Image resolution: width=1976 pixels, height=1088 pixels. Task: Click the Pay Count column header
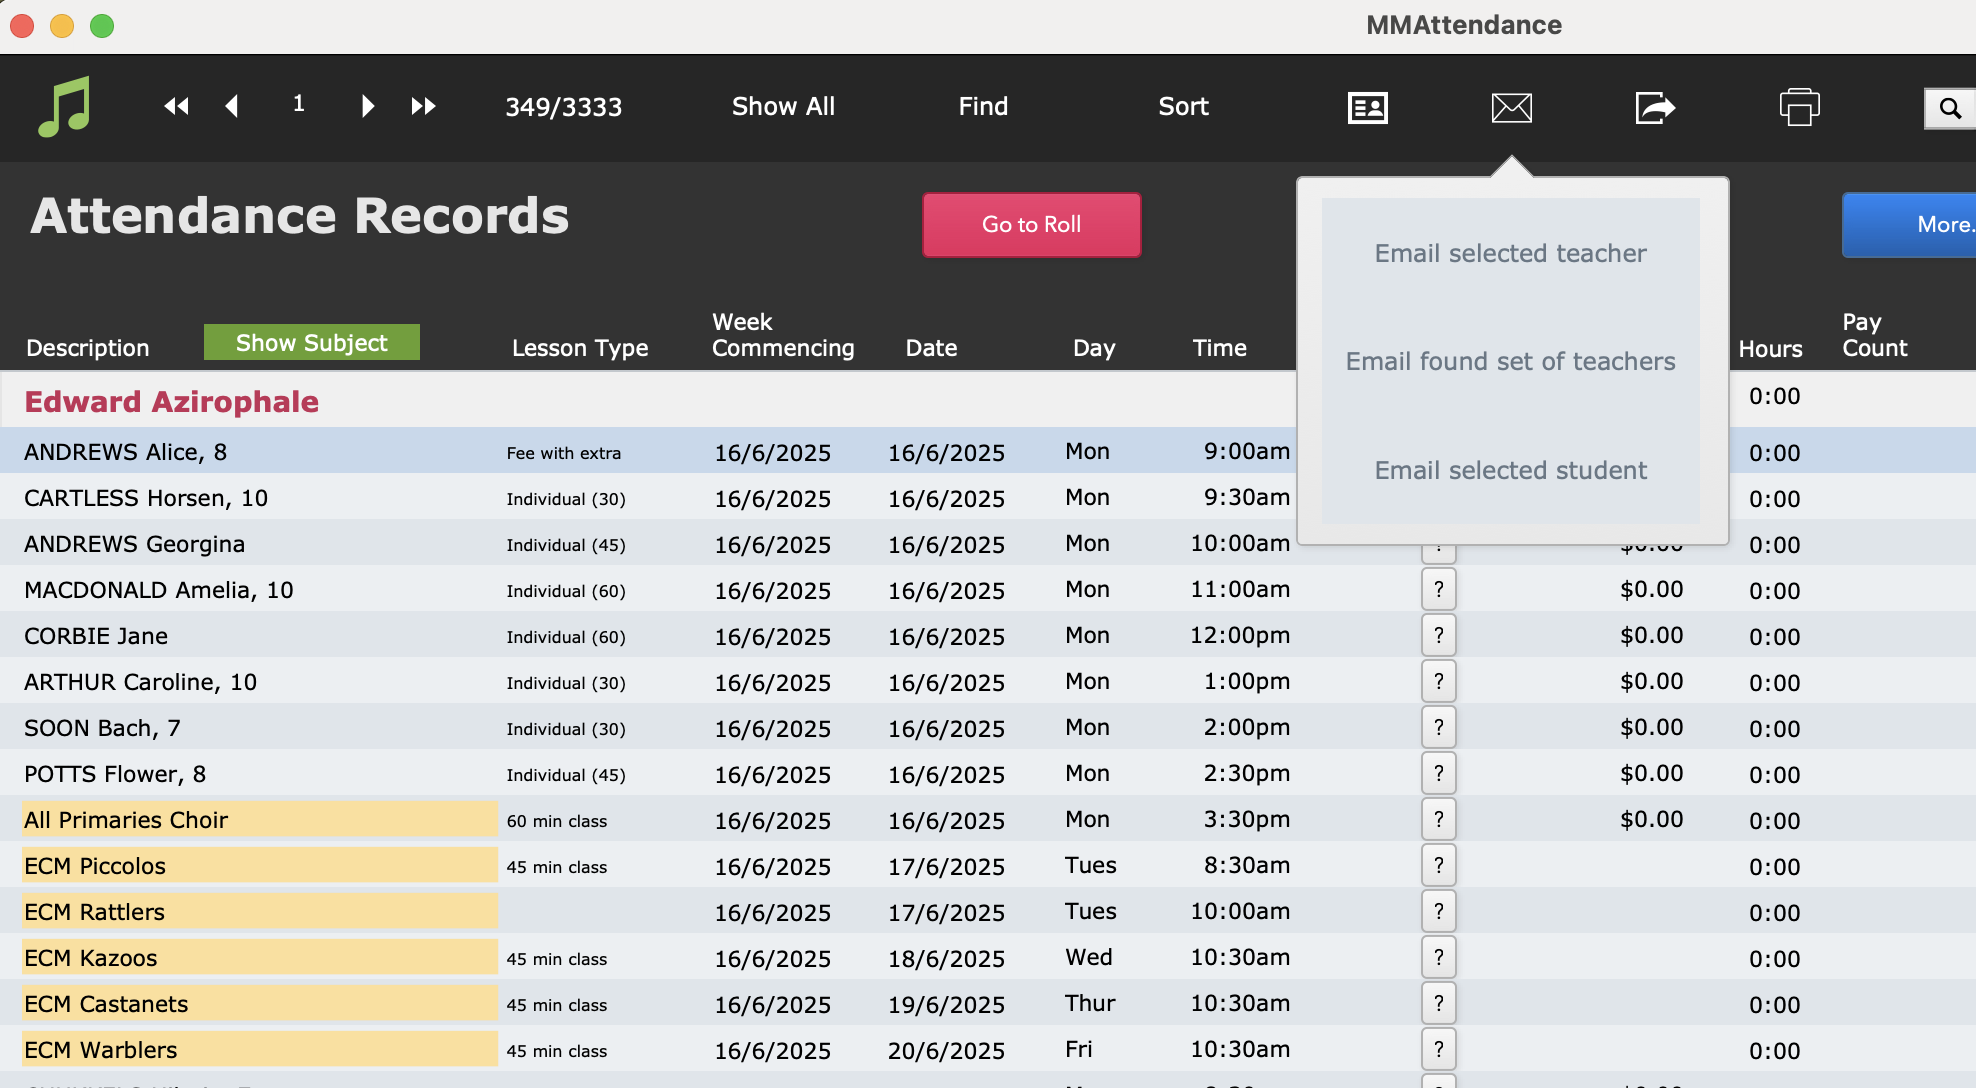[1875, 335]
